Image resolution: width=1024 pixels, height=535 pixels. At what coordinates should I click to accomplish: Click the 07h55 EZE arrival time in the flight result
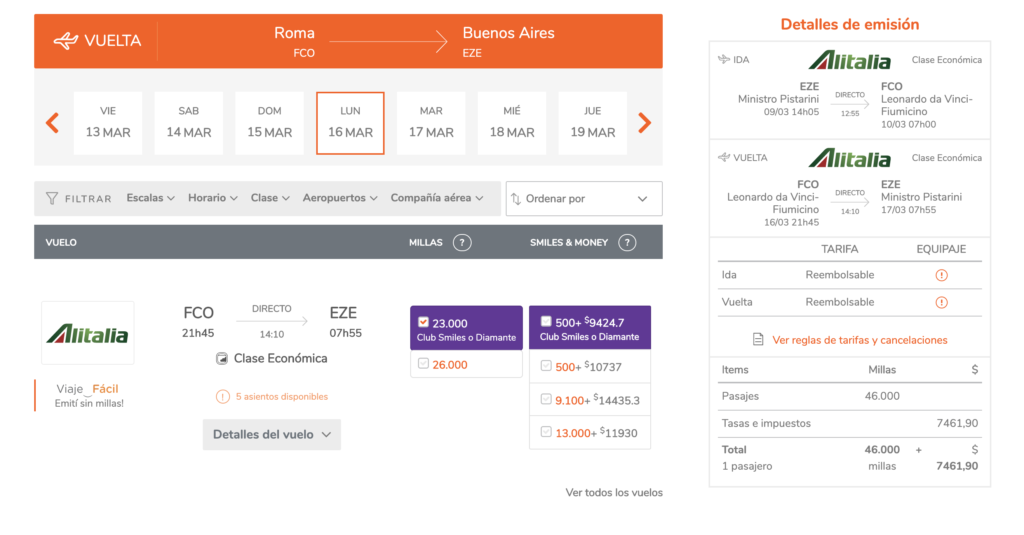(x=345, y=333)
